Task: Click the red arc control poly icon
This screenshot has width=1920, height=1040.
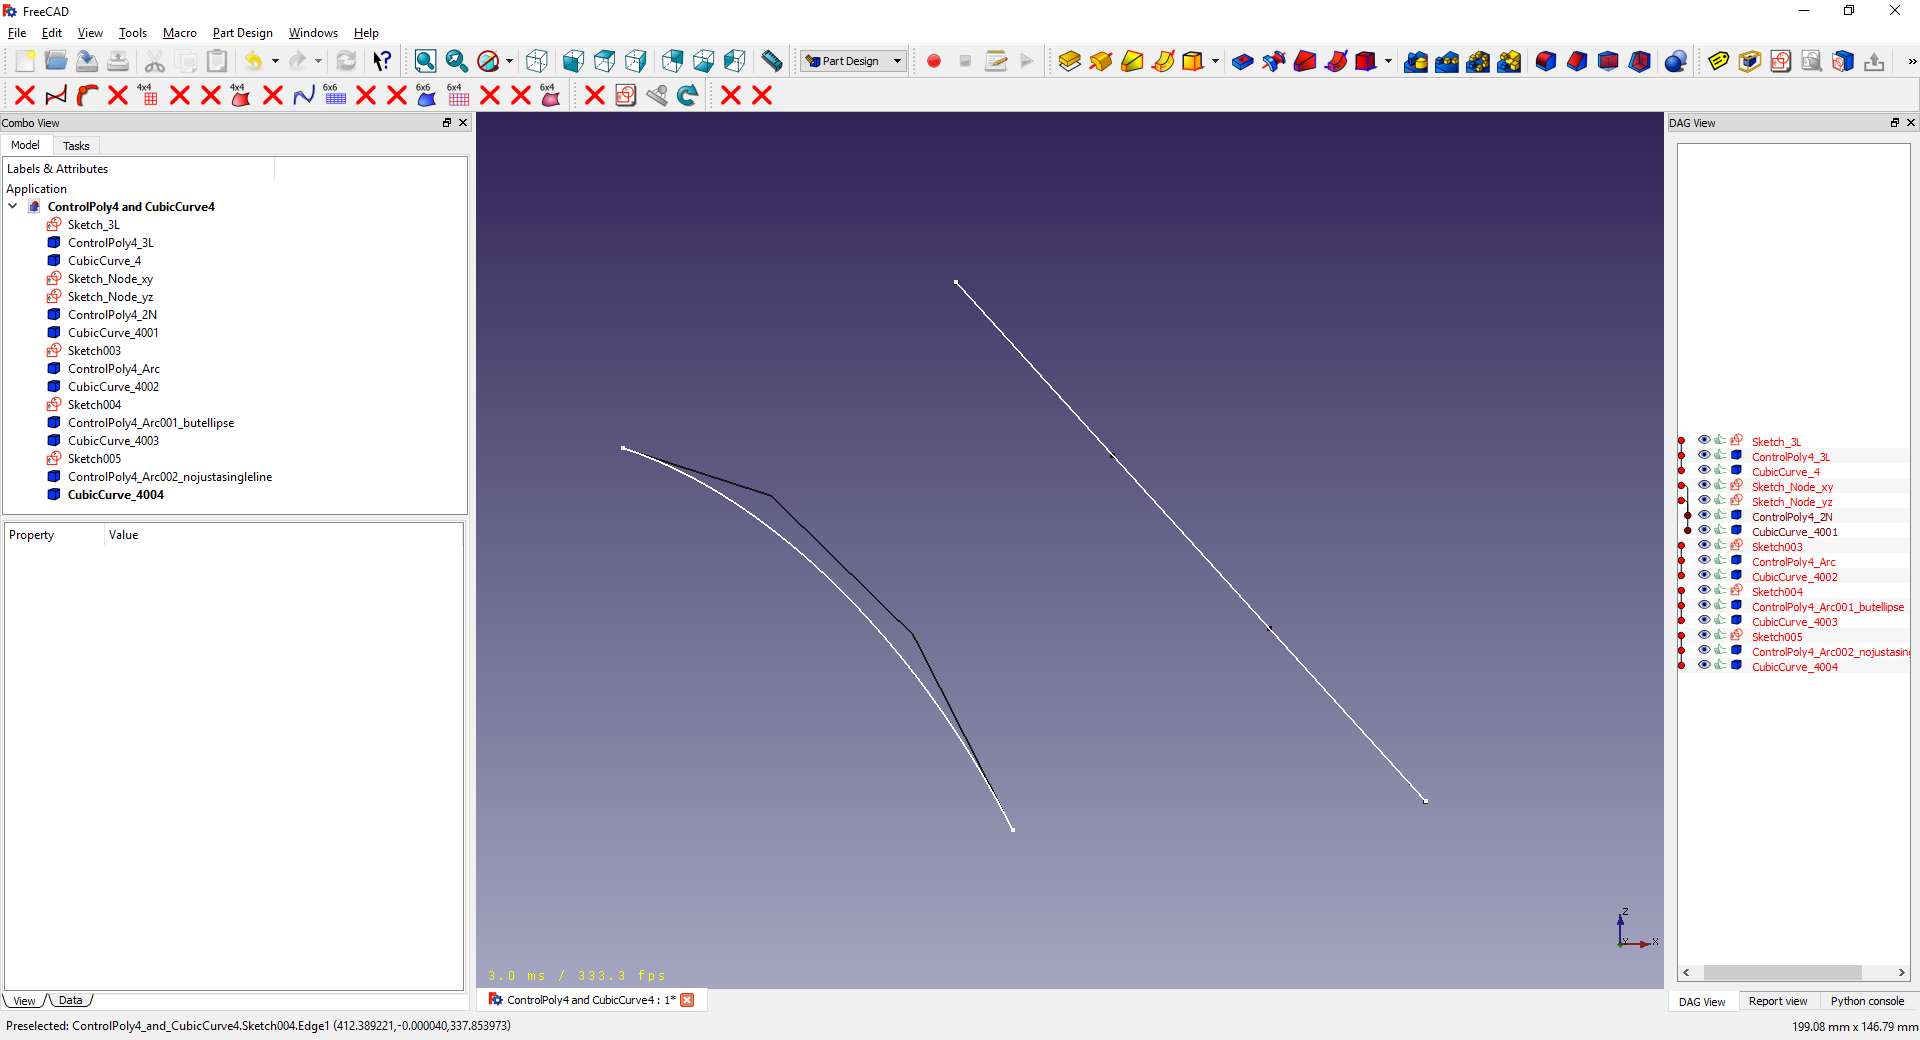Action: pos(87,95)
